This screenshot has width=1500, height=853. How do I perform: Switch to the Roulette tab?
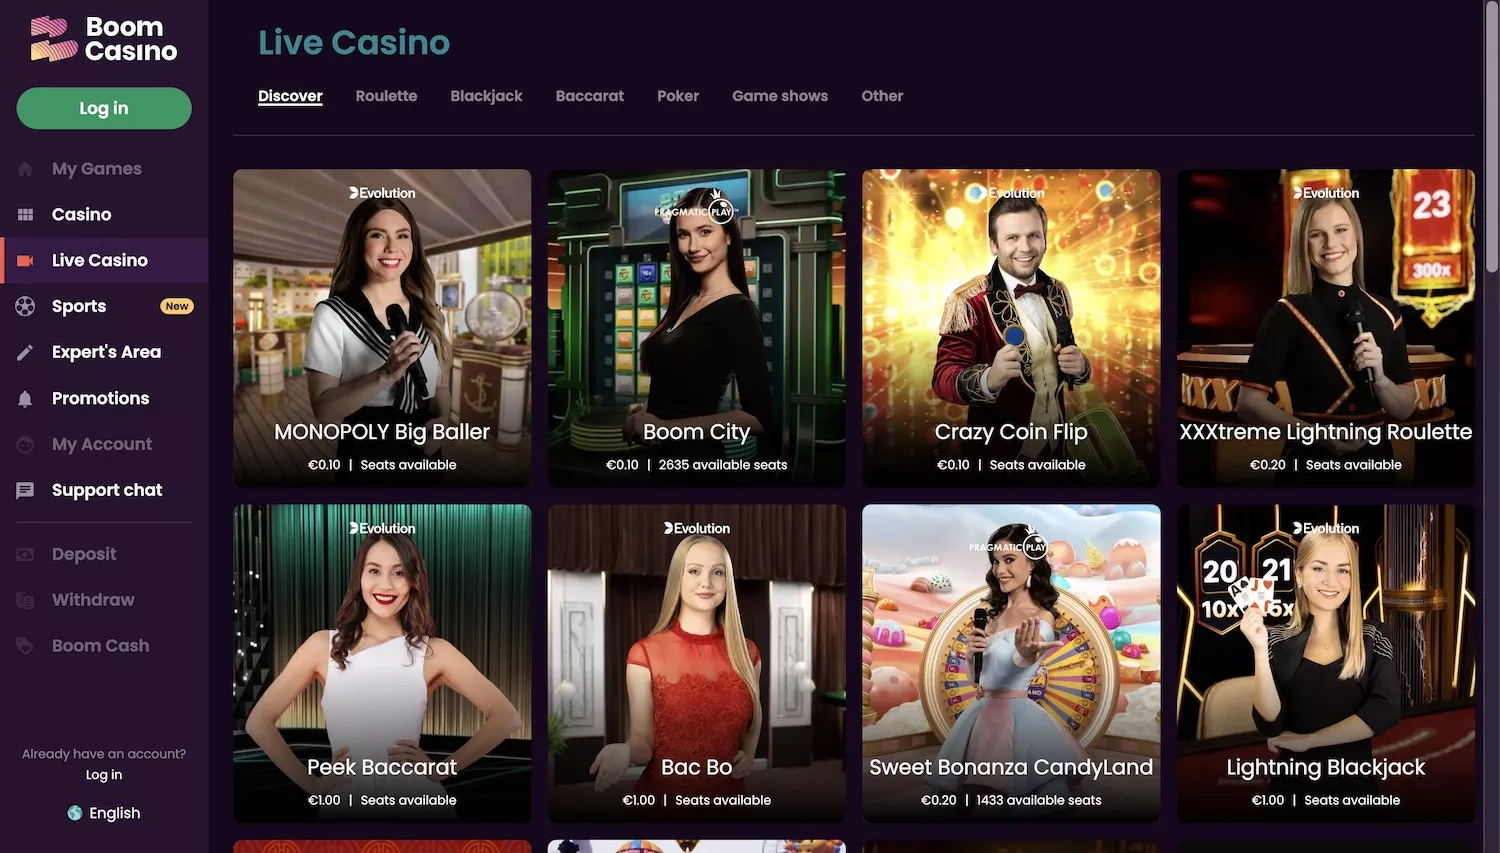[386, 96]
